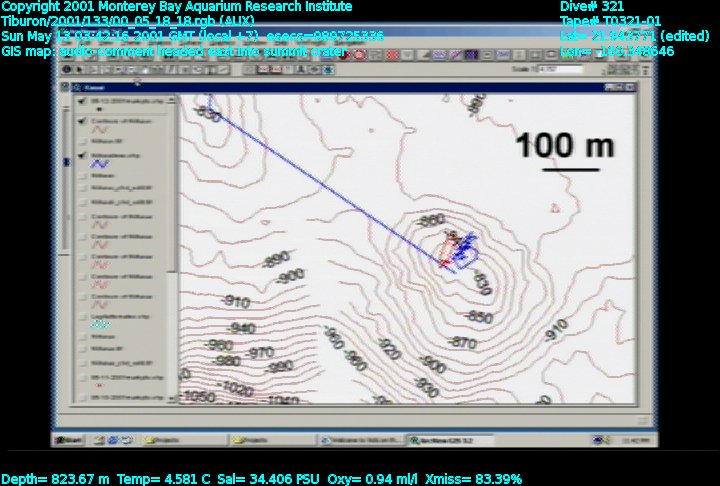Image resolution: width=720 pixels, height=486 pixels.
Task: Click the blue dive track cluster at the summit
Action: click(465, 252)
